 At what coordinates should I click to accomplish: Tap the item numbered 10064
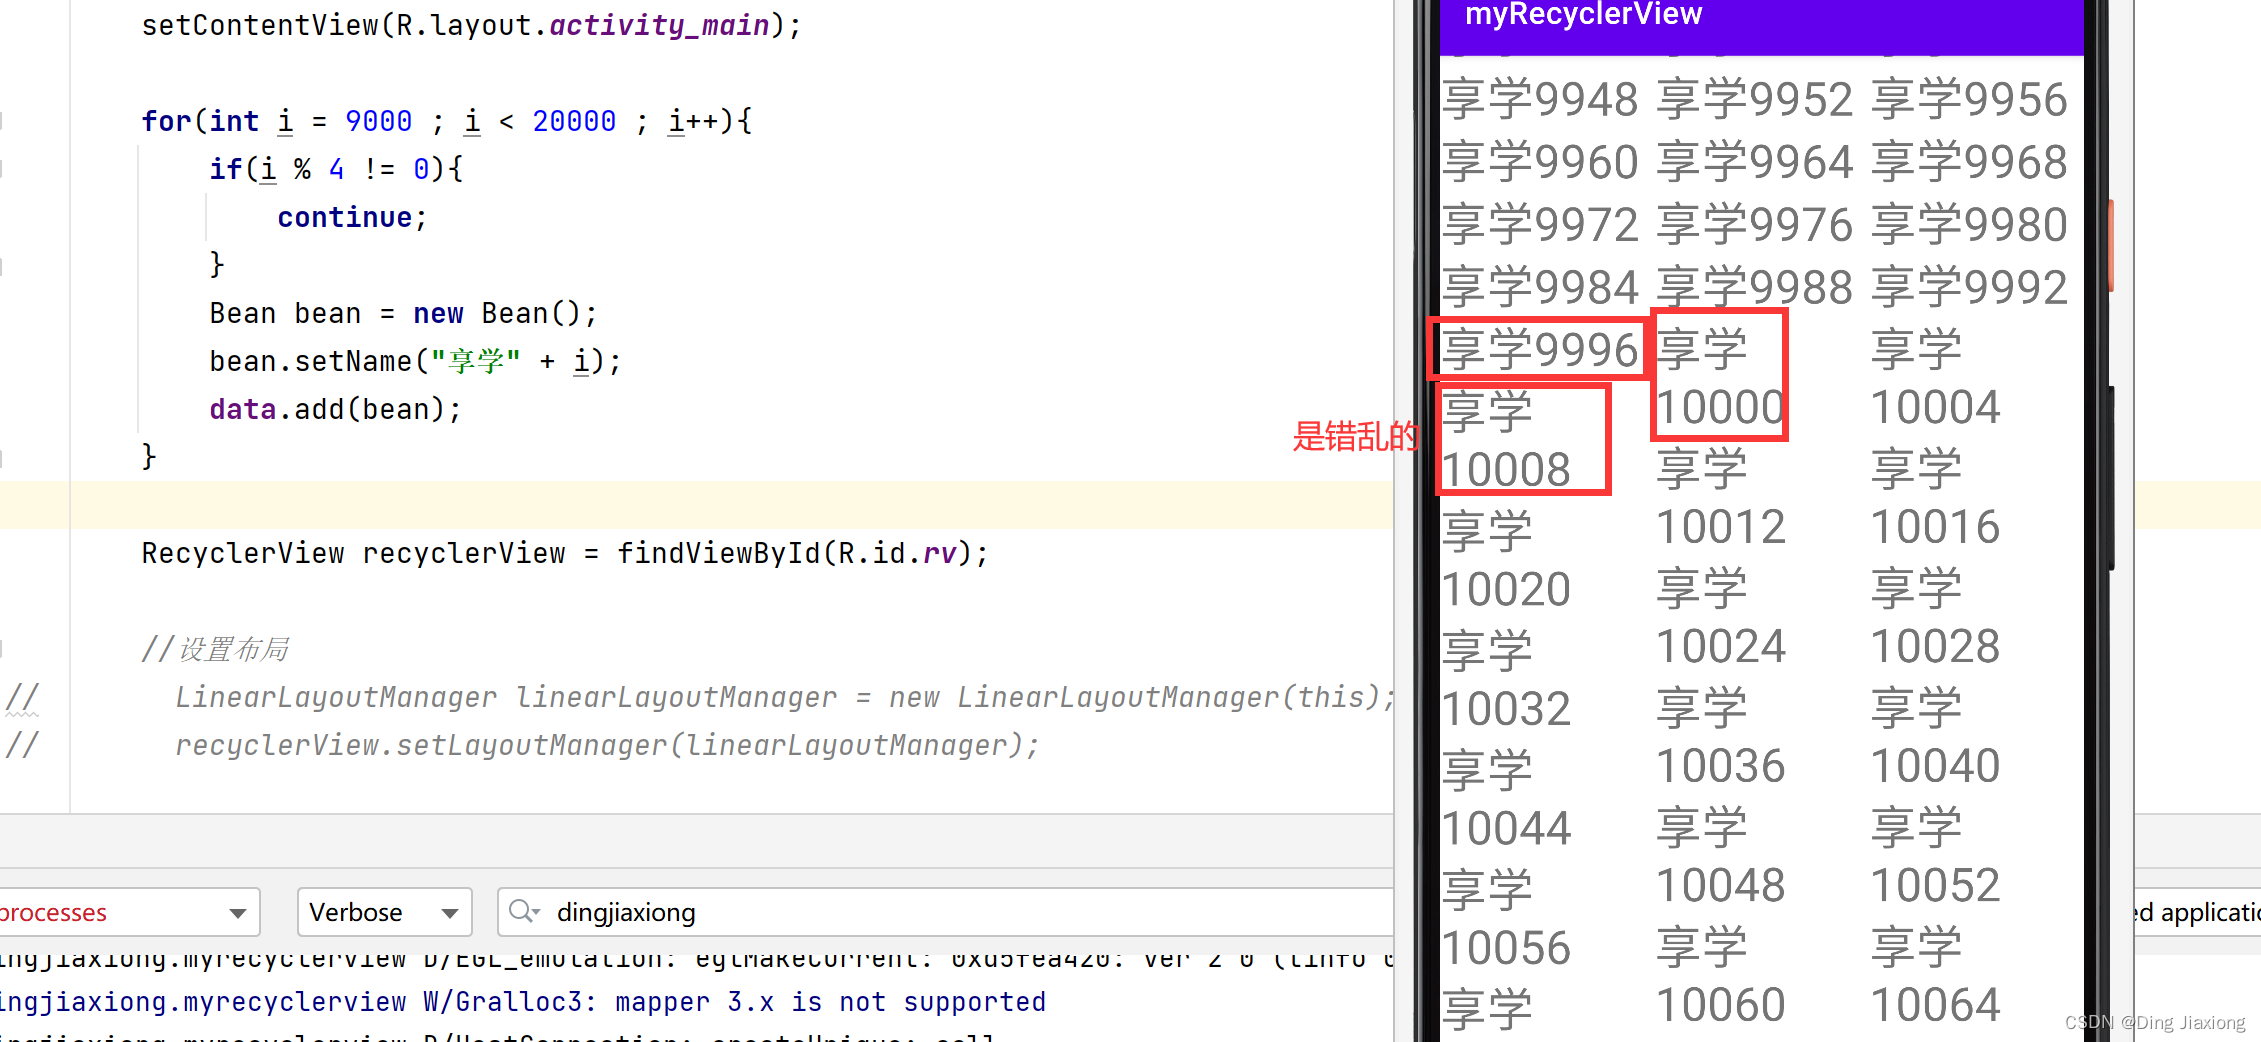[x=1935, y=976]
